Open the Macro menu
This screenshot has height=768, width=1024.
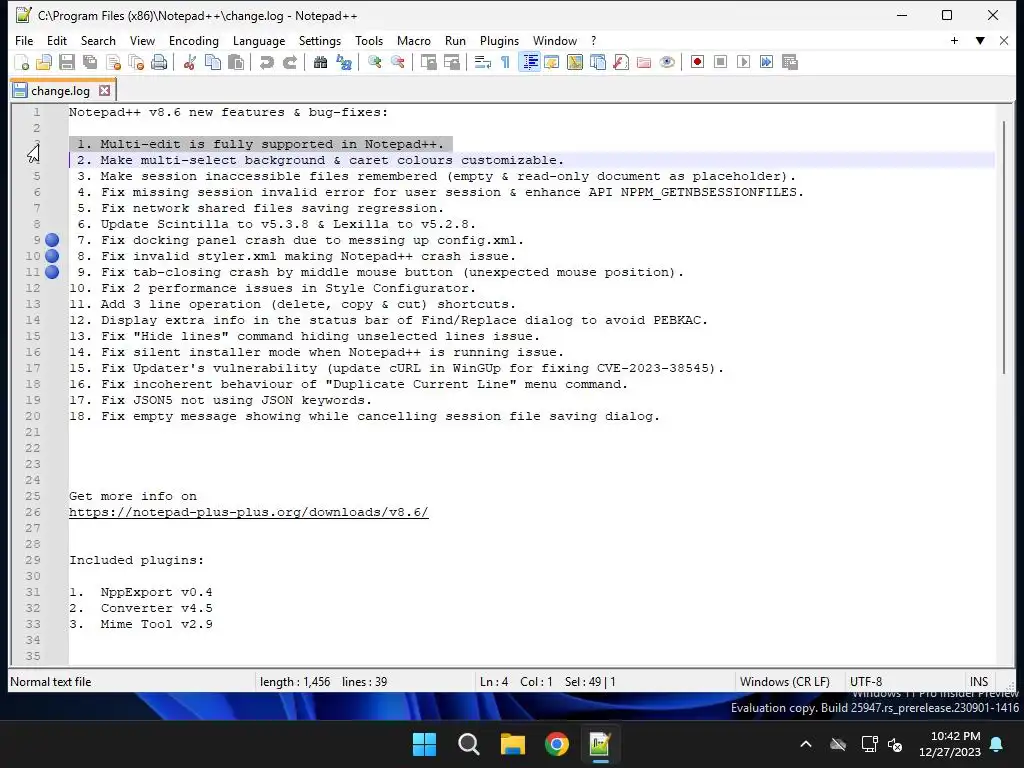click(x=414, y=40)
